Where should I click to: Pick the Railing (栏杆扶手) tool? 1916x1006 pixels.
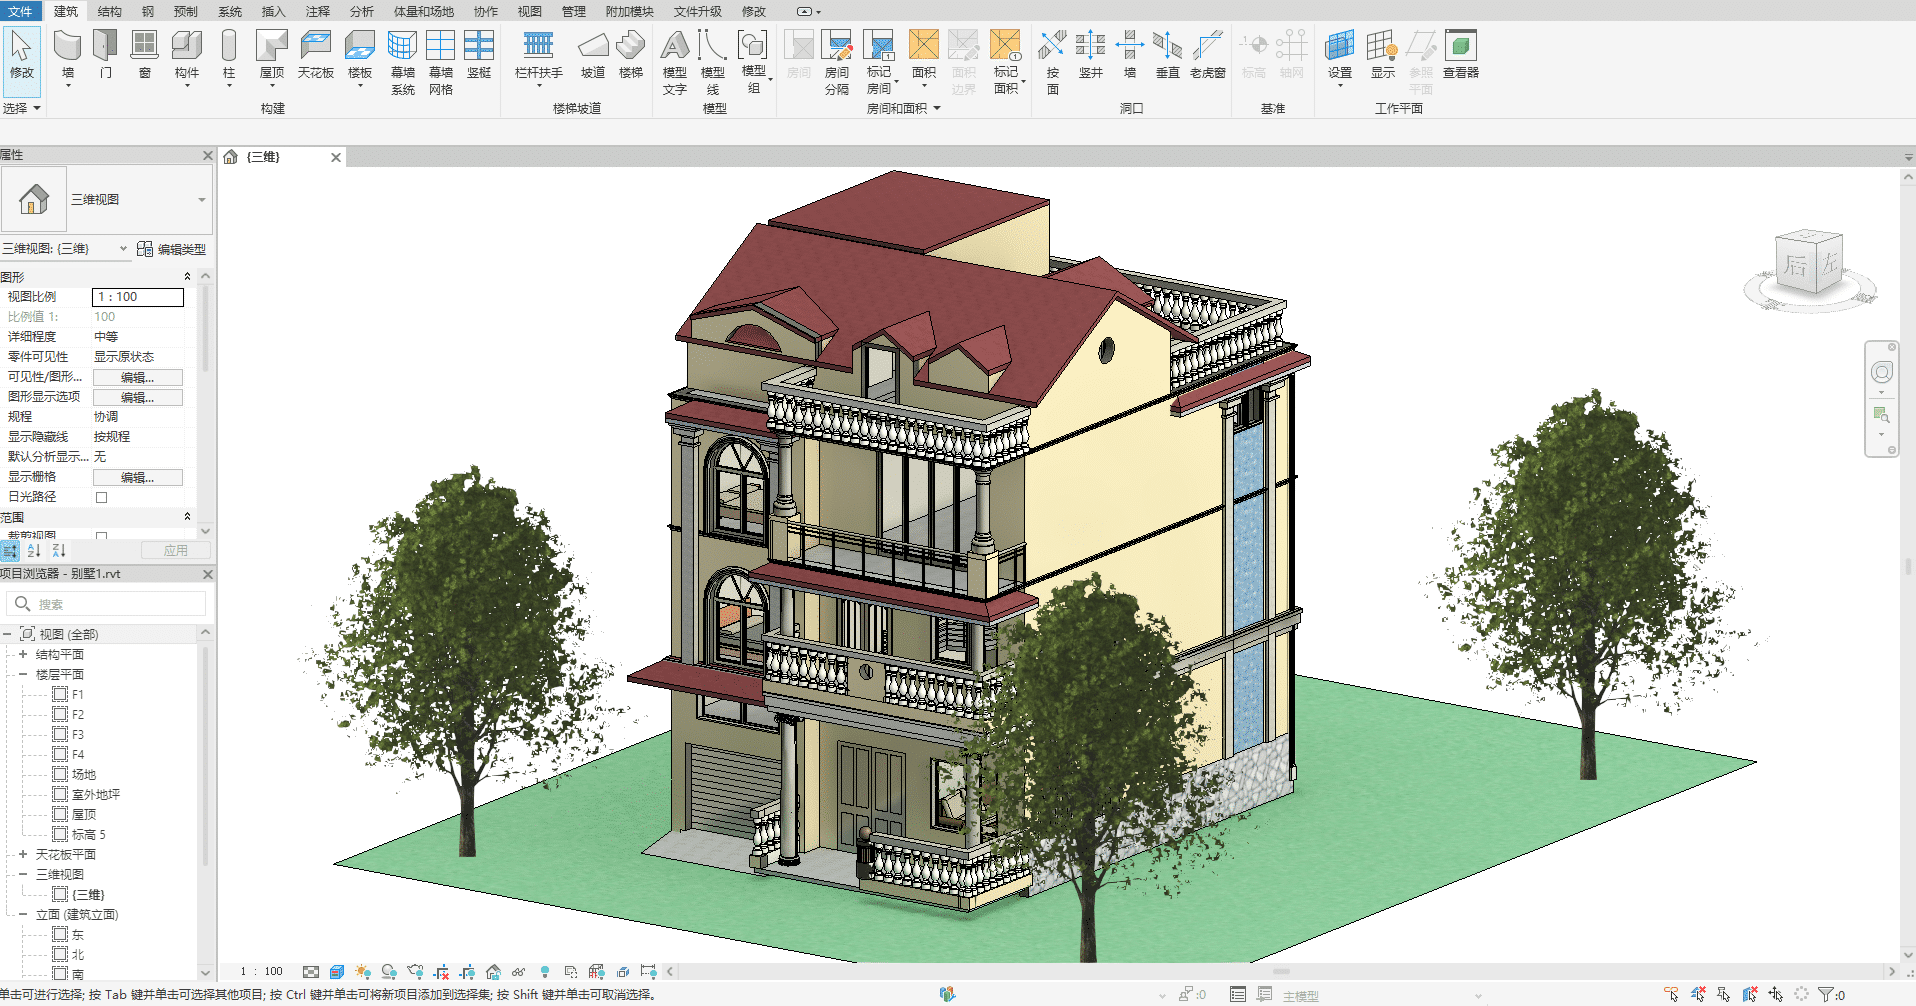tap(538, 55)
